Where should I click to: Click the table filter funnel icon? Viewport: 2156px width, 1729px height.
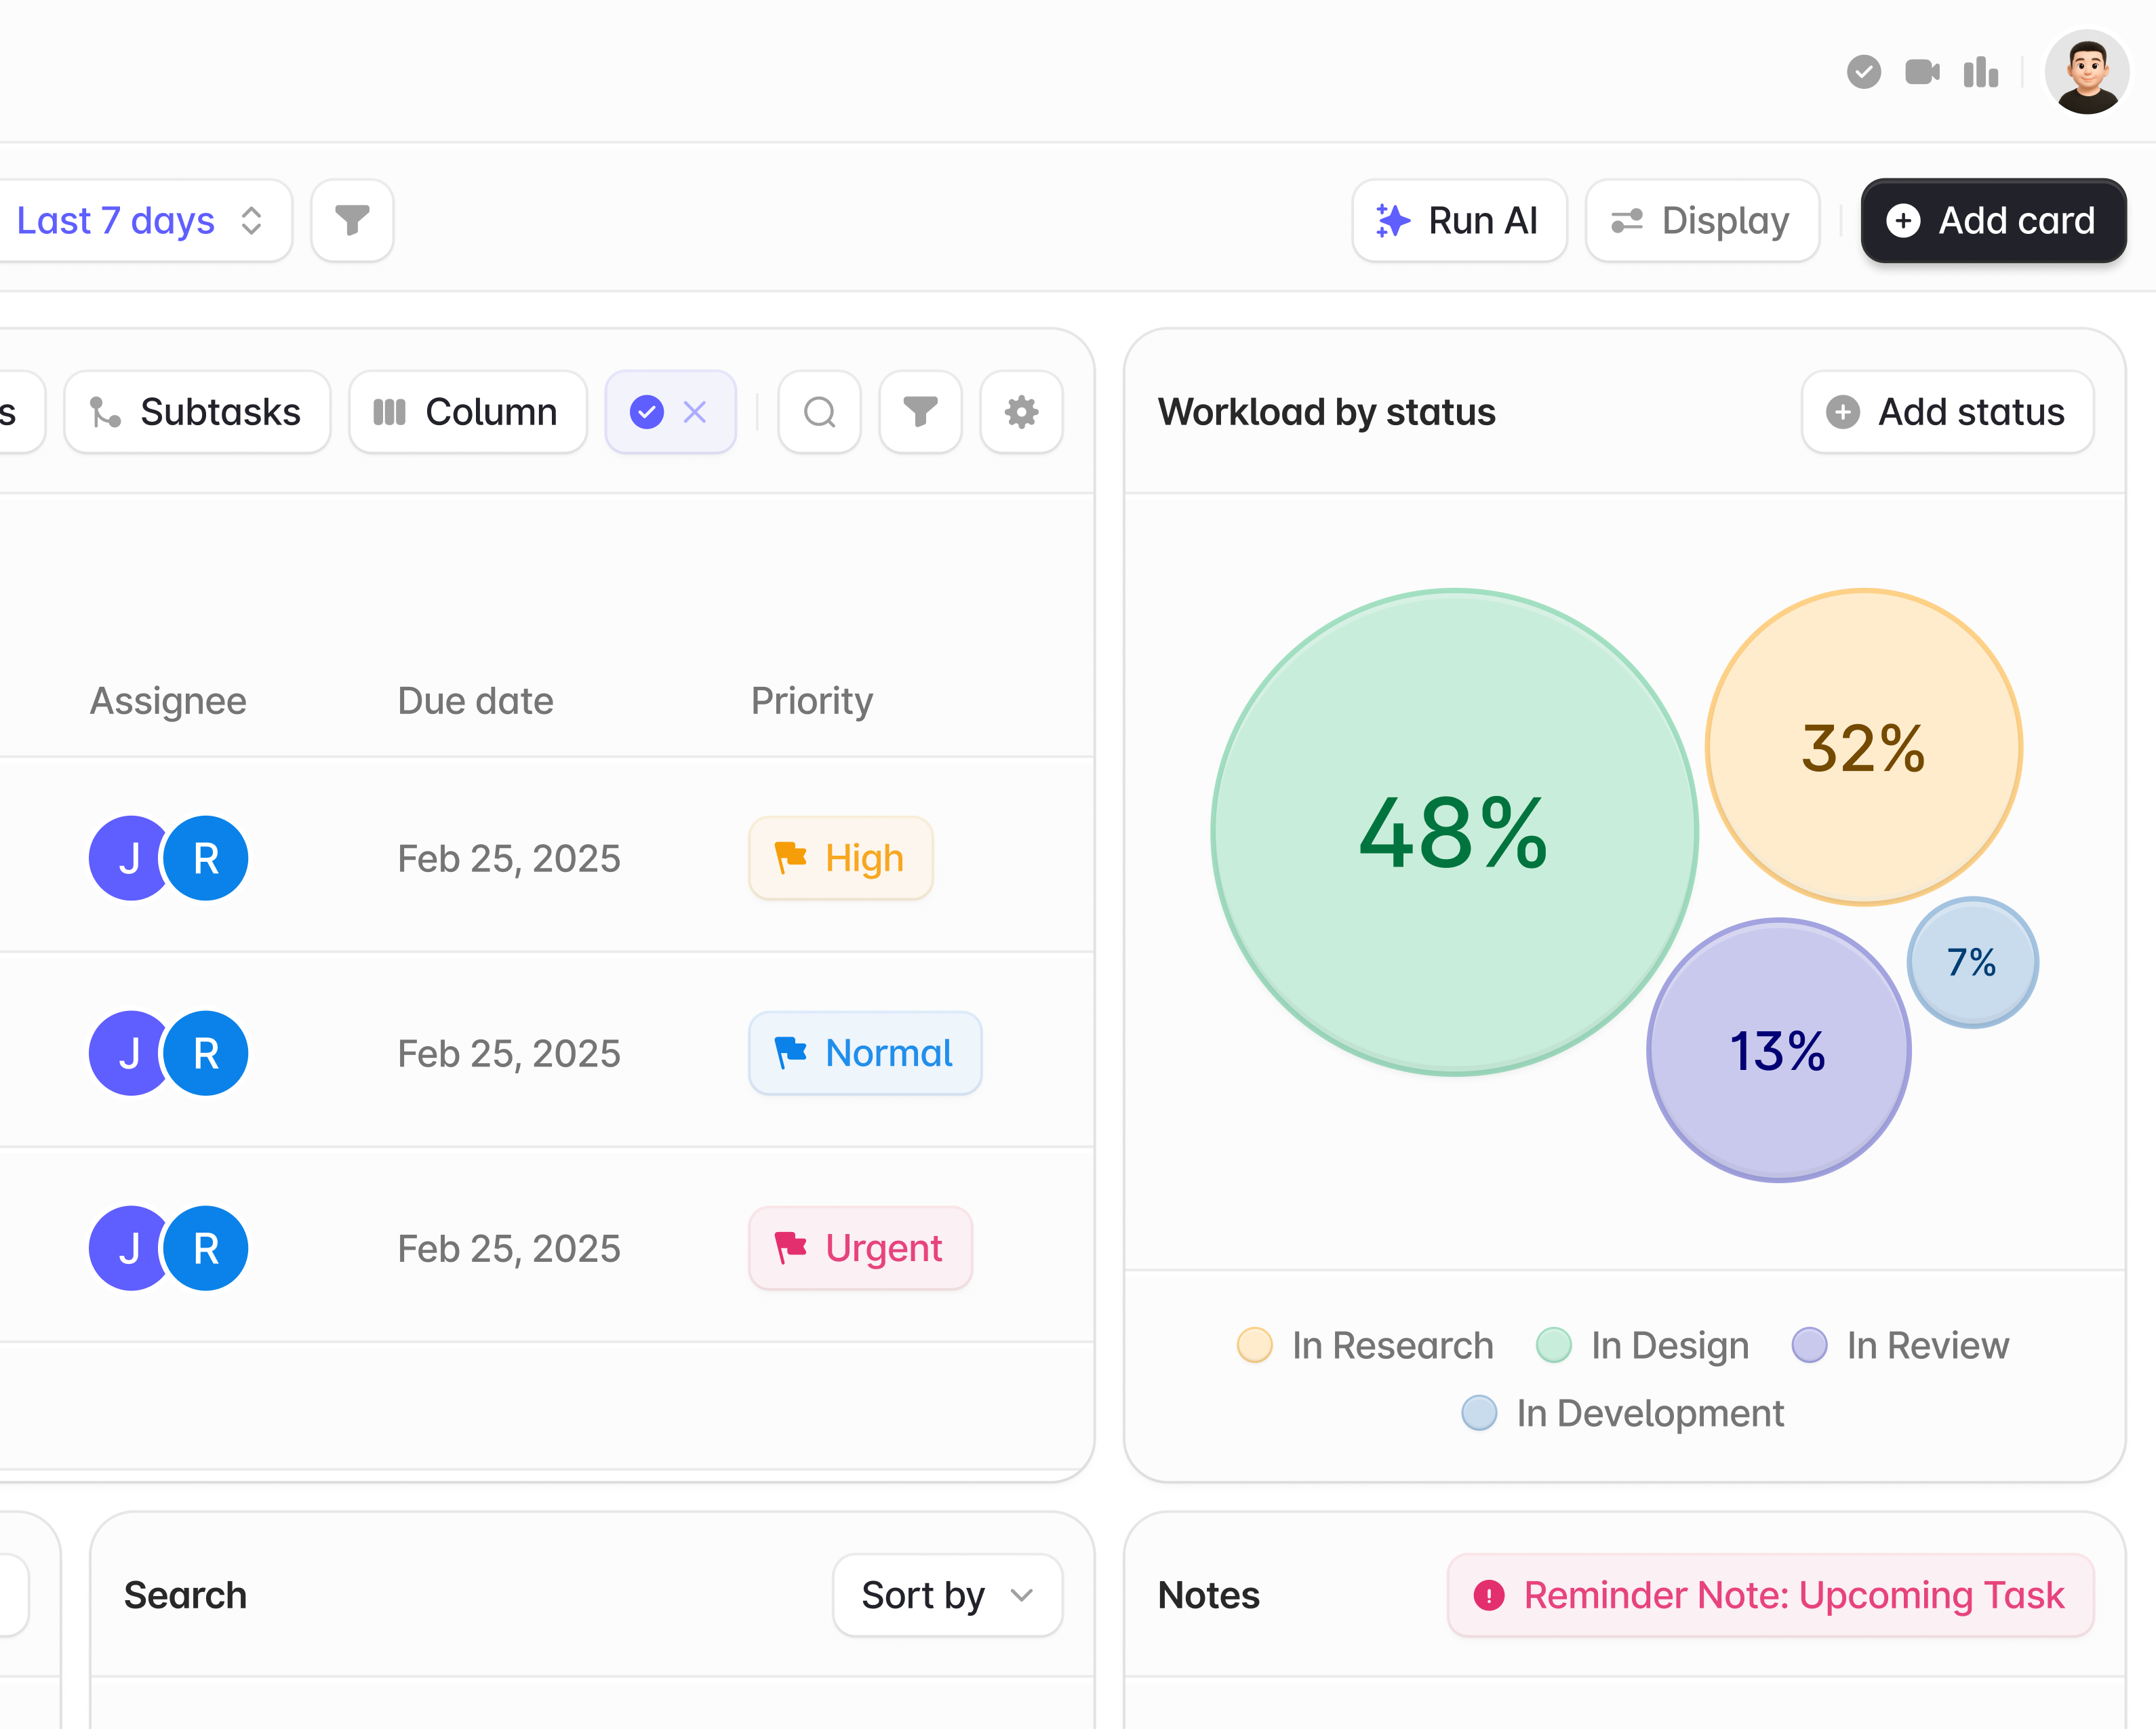(920, 412)
